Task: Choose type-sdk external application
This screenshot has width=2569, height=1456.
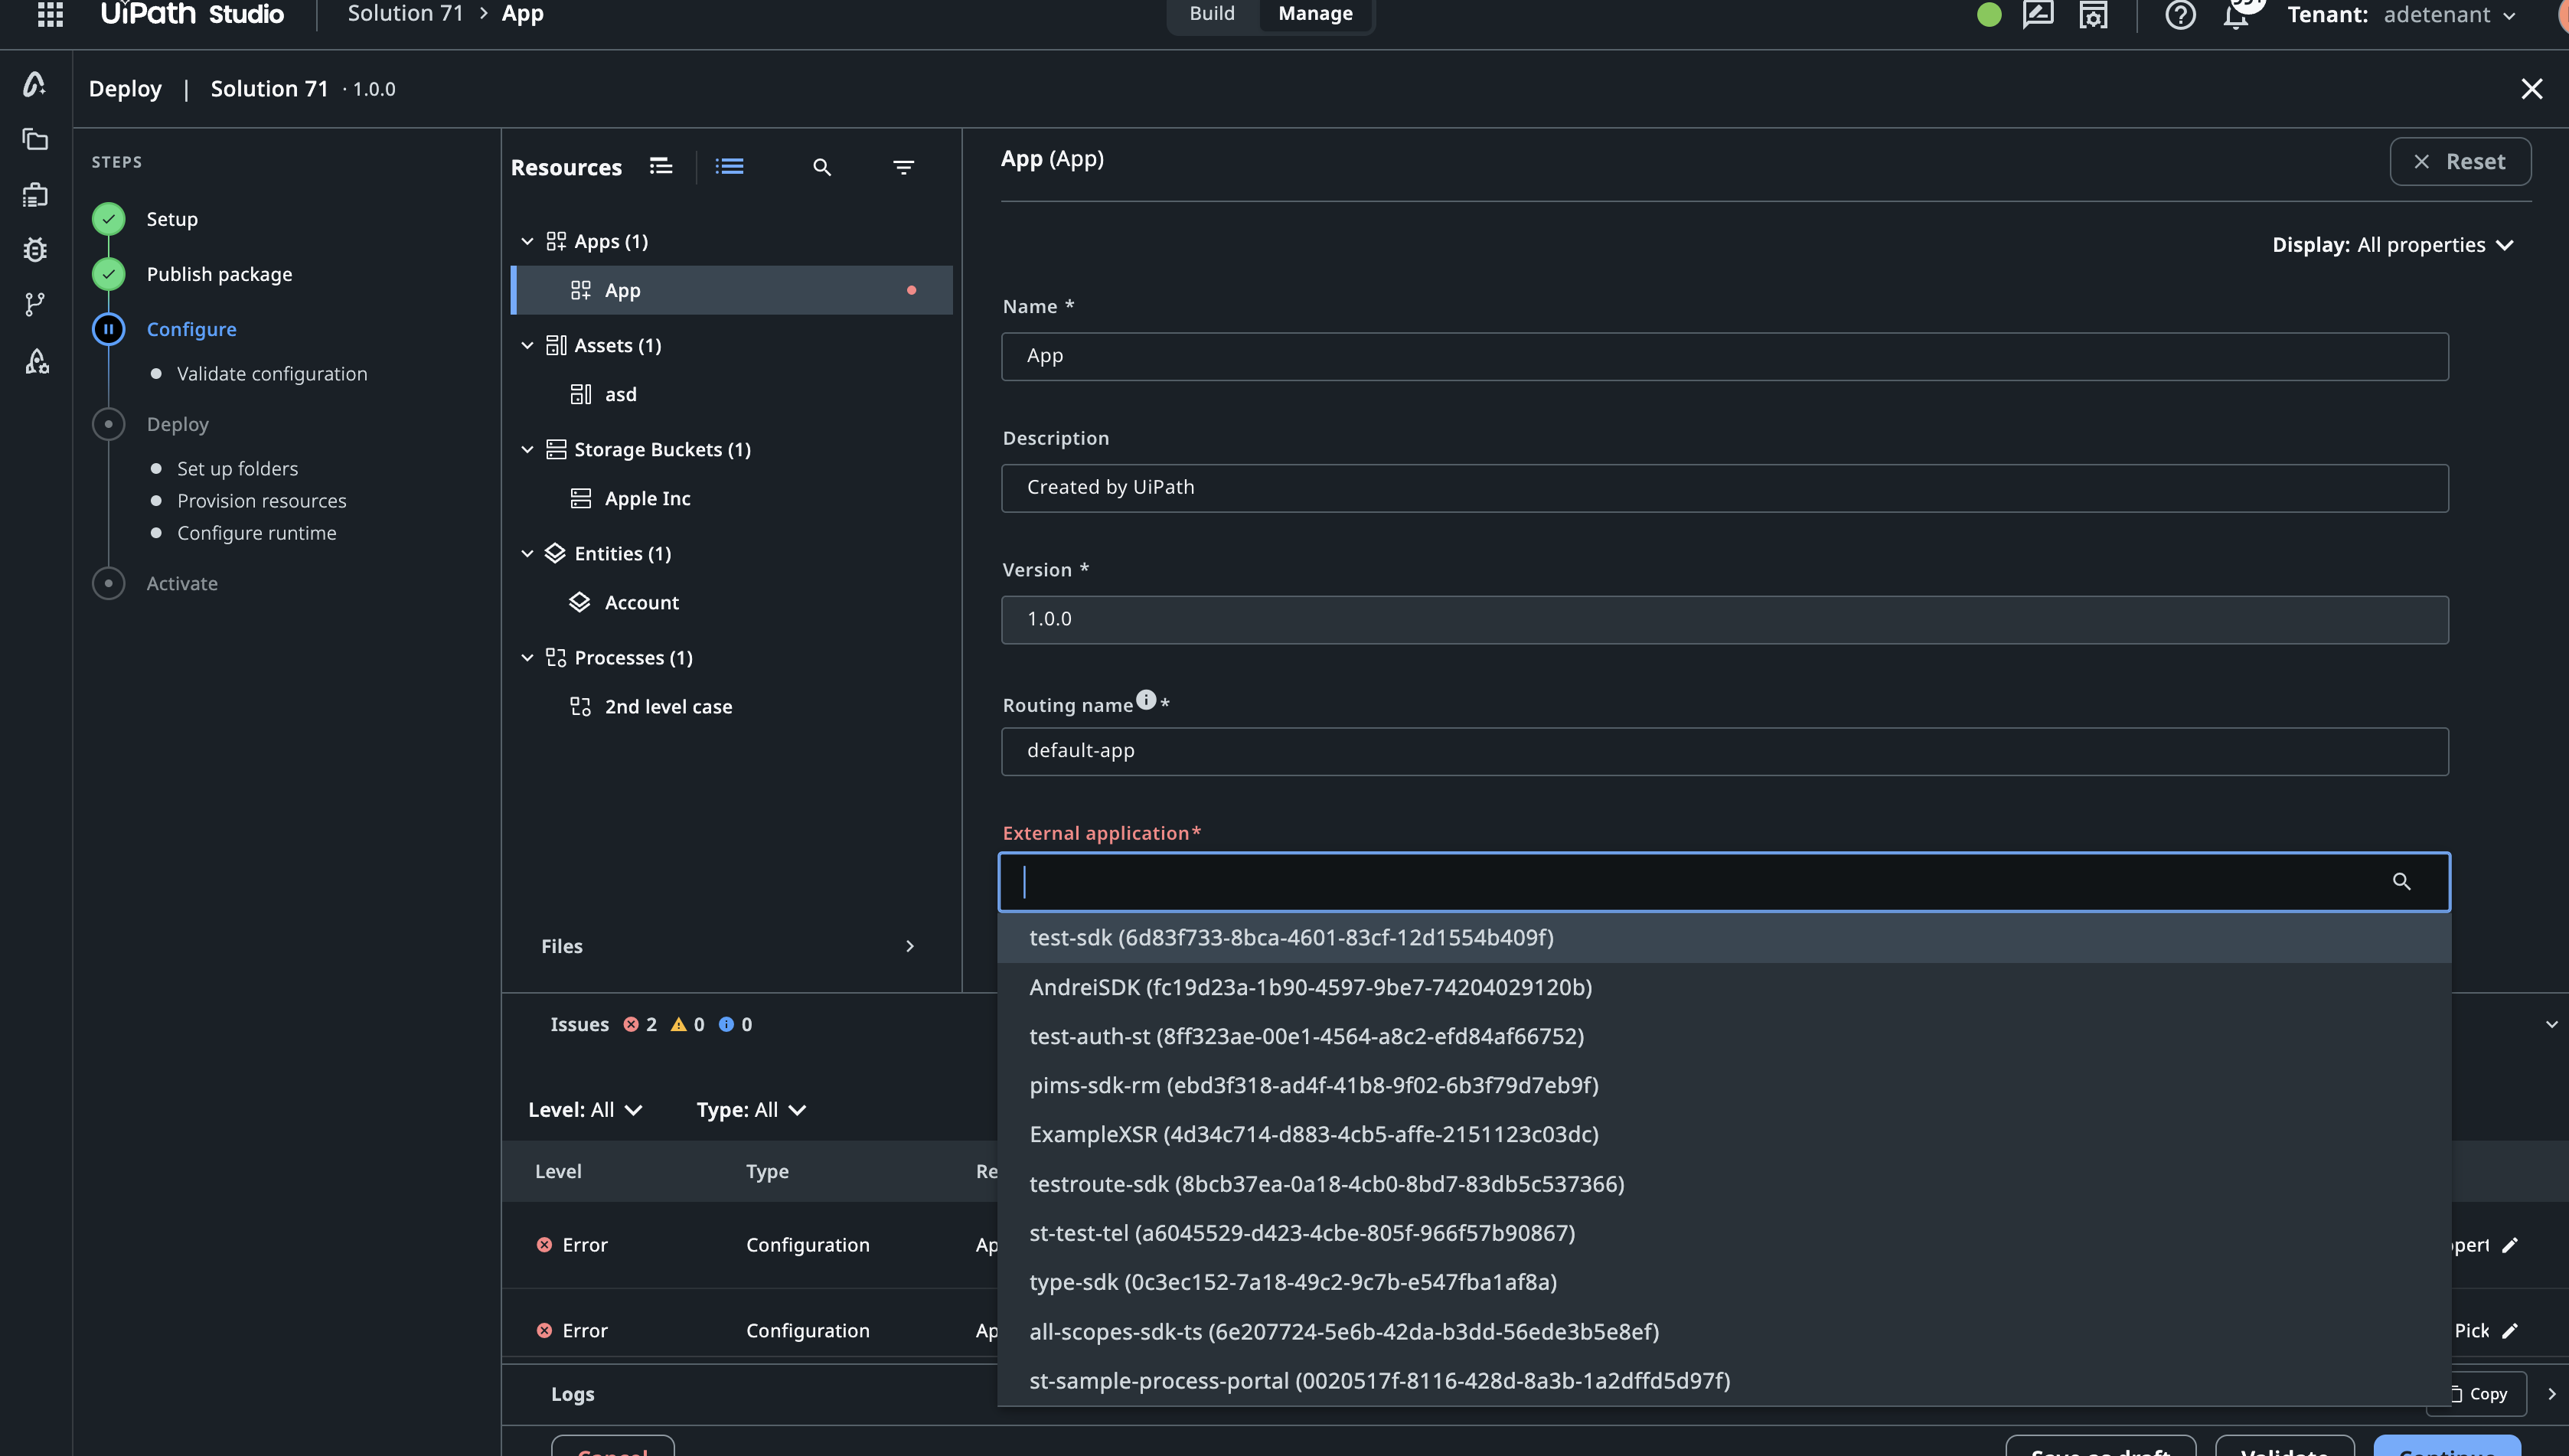Action: click(x=1724, y=1282)
